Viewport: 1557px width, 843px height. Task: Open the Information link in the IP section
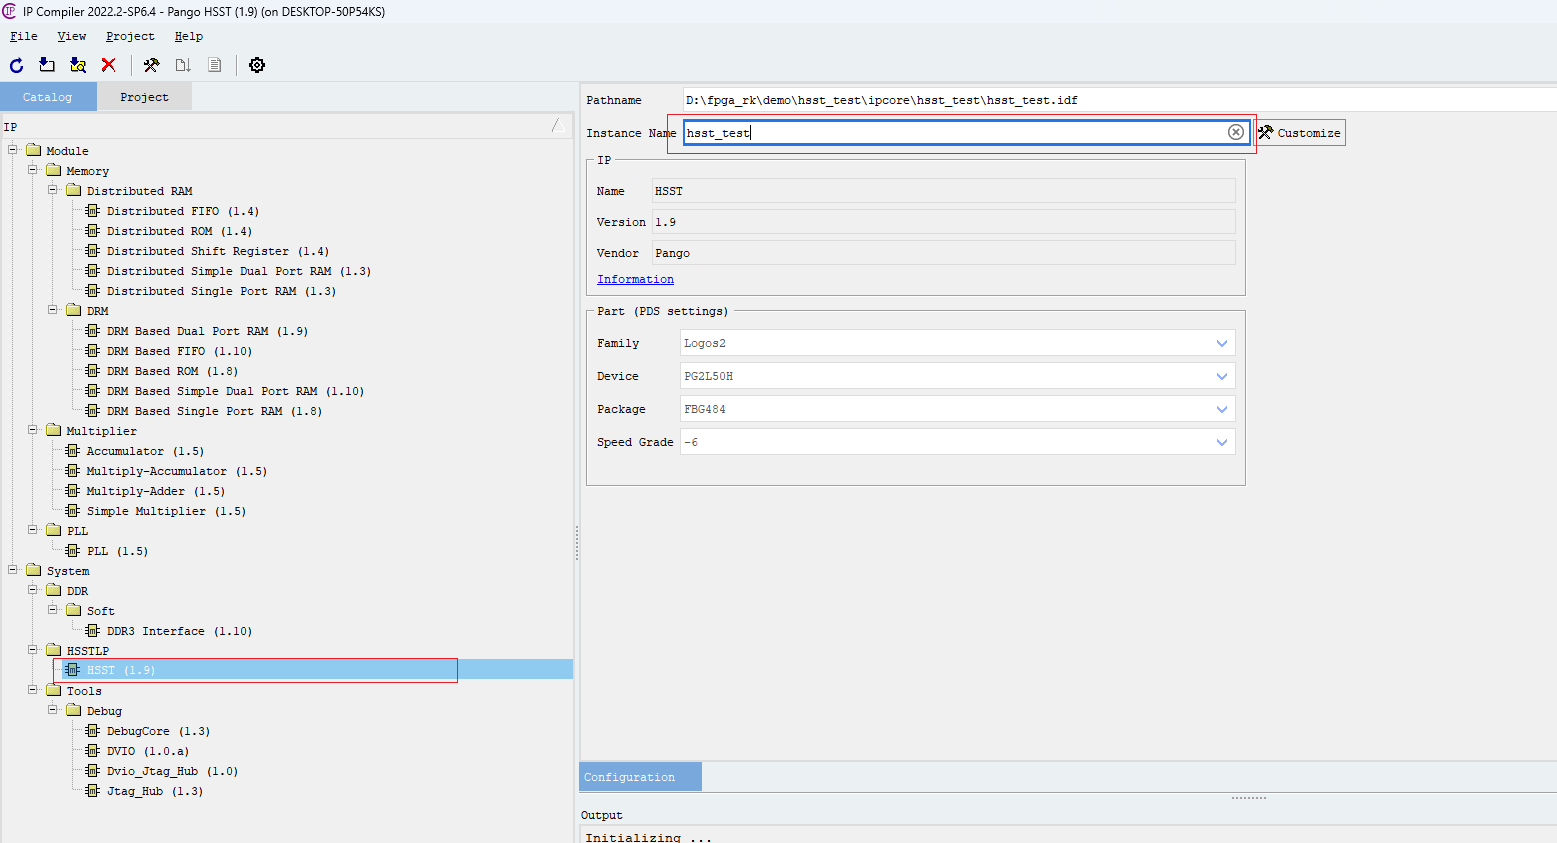(634, 279)
